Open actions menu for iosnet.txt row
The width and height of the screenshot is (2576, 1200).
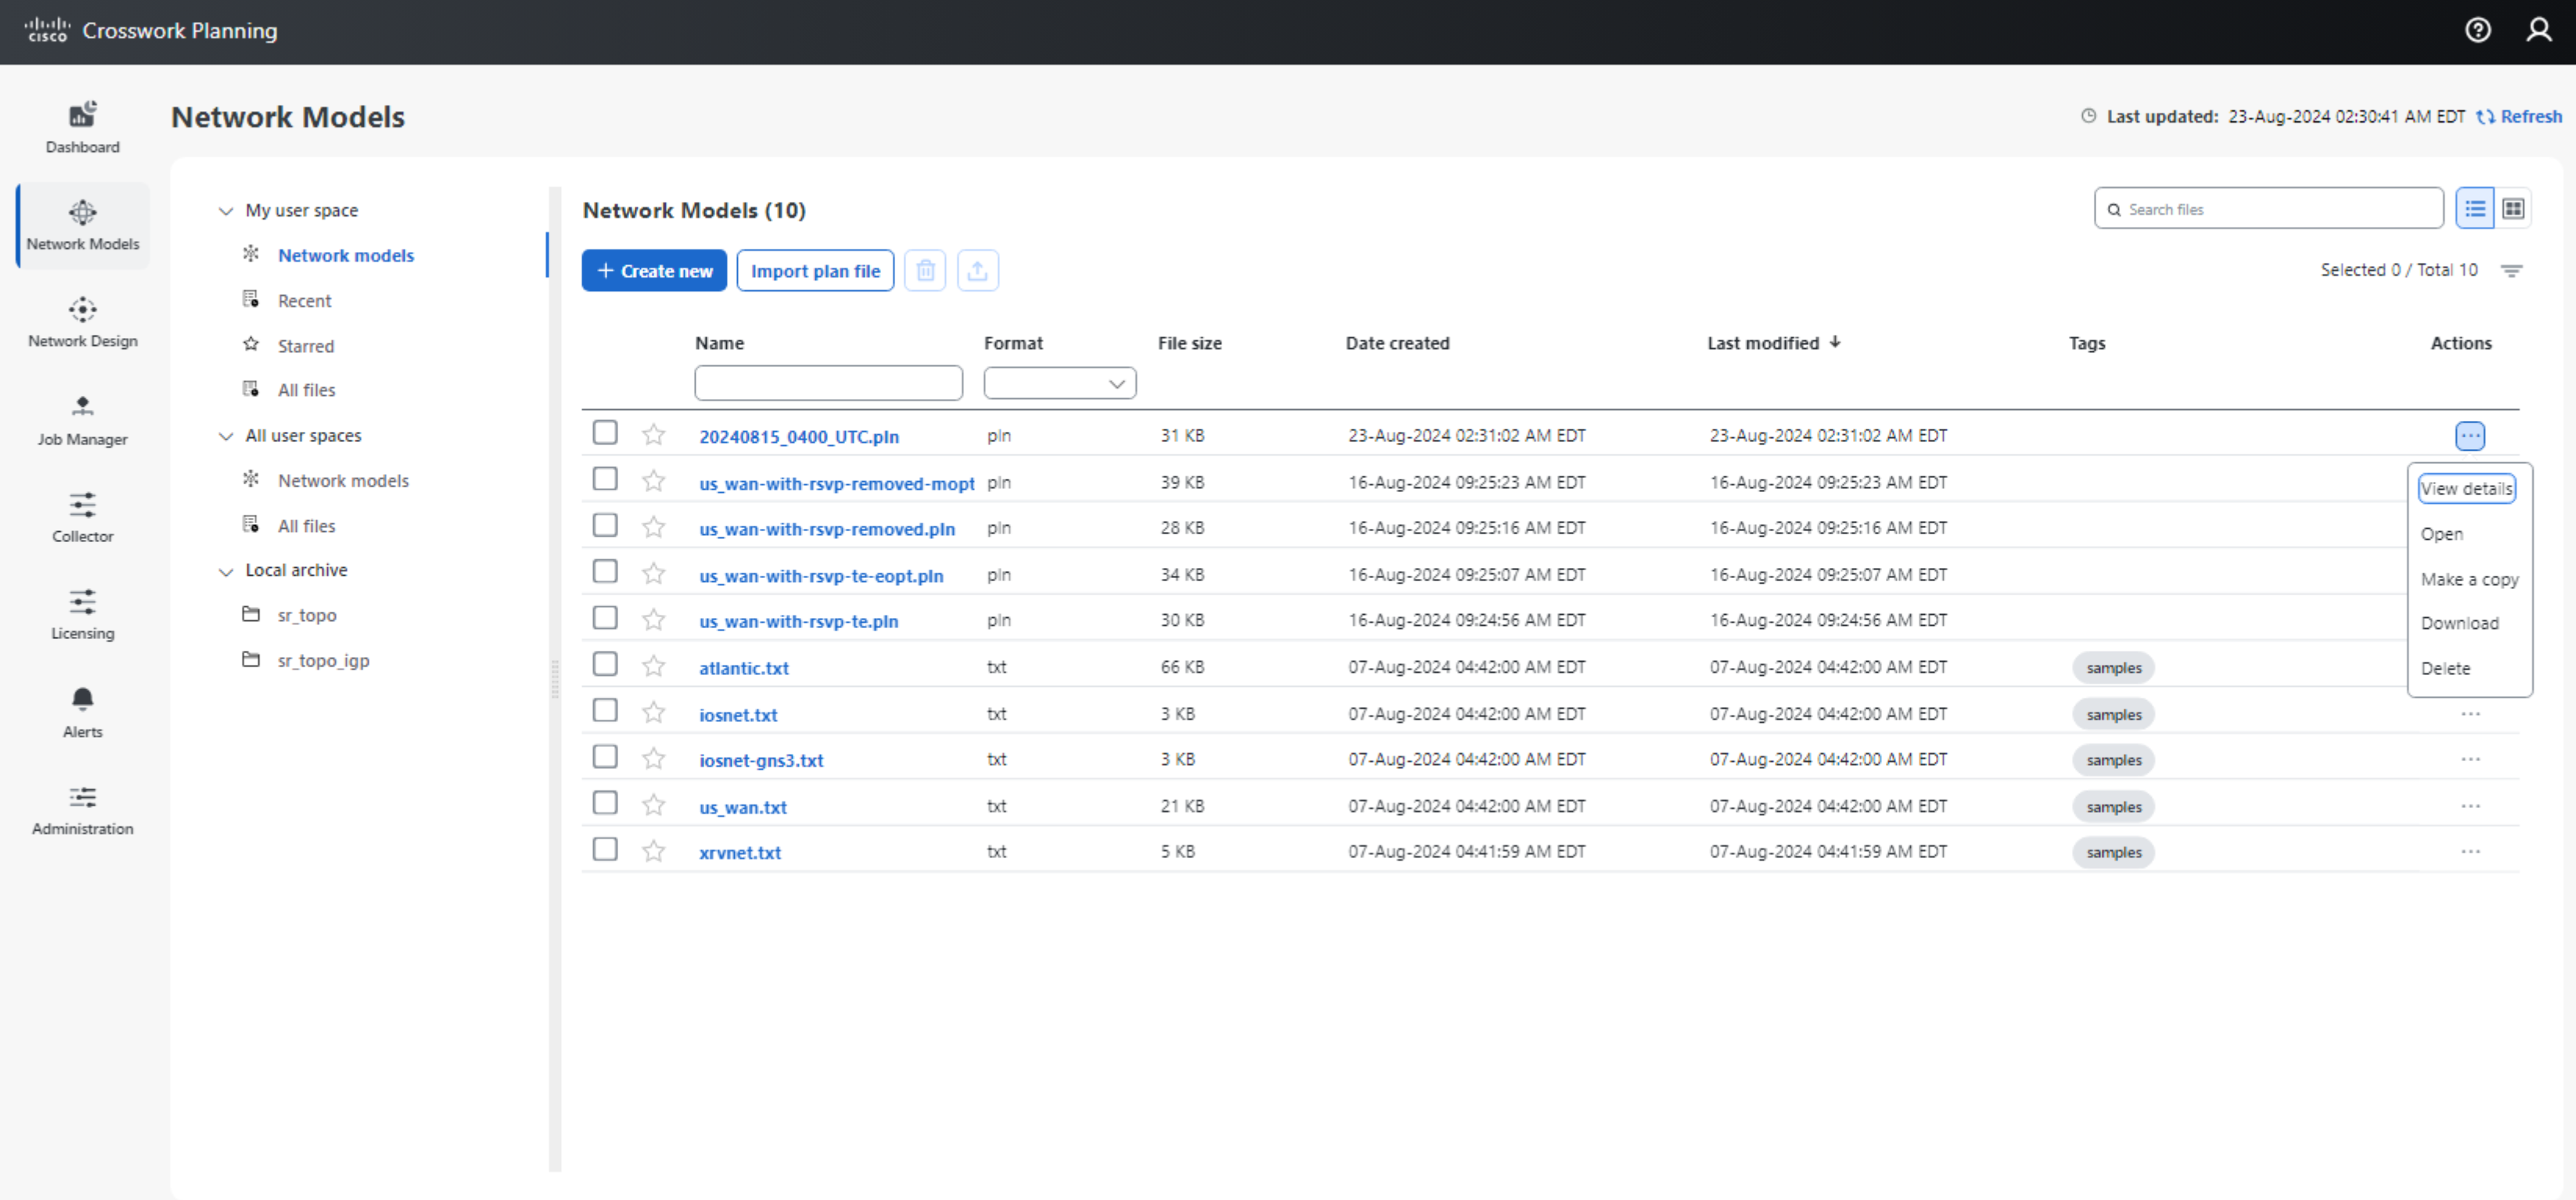(2470, 713)
